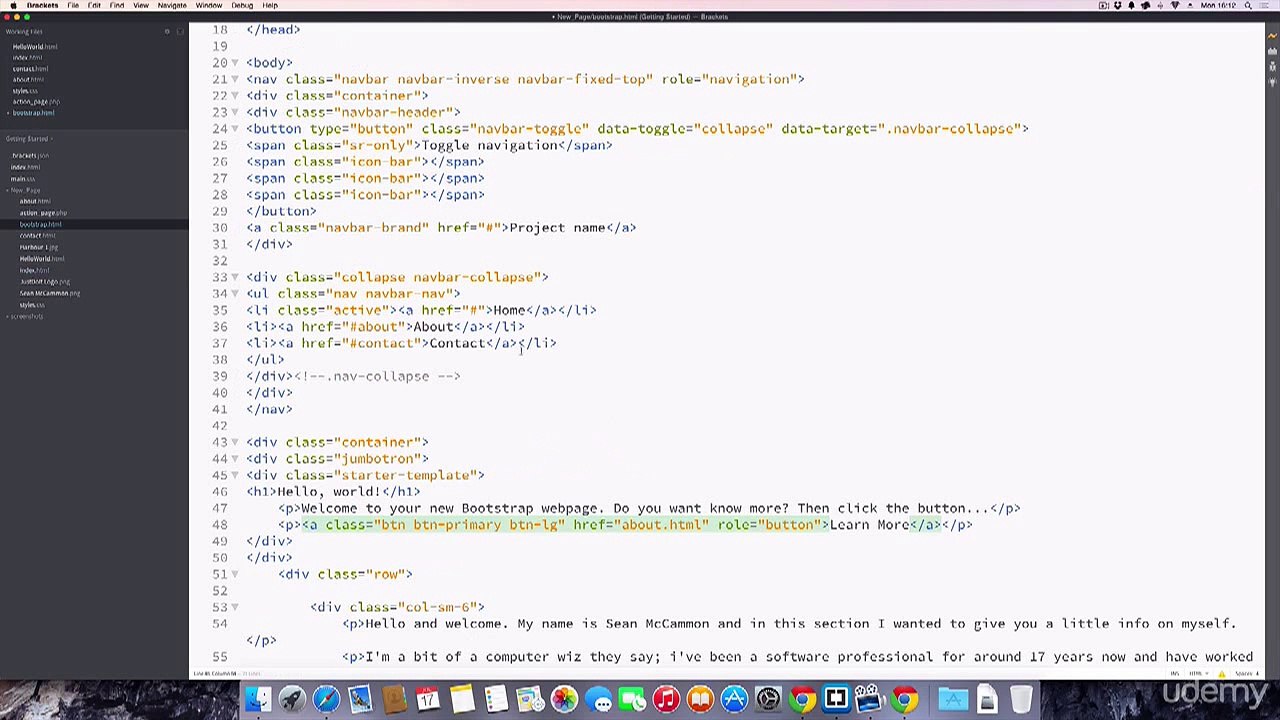This screenshot has height=720, width=1280.
Task: Collapse code fold arrow at line 45
Action: [x=235, y=475]
